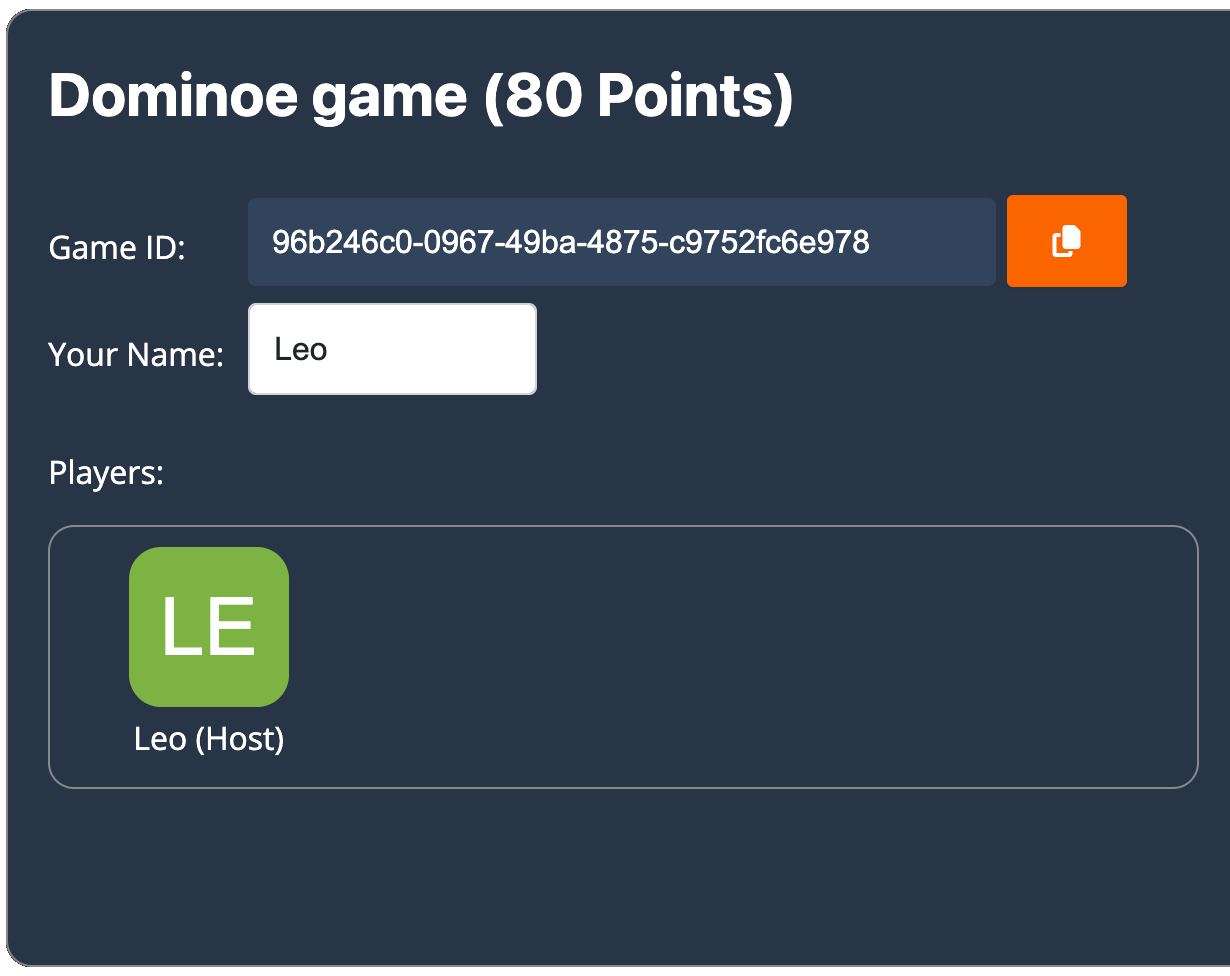Image resolution: width=1230 pixels, height=976 pixels.
Task: Click the Dominoe game (80 Points) title
Action: (420, 95)
